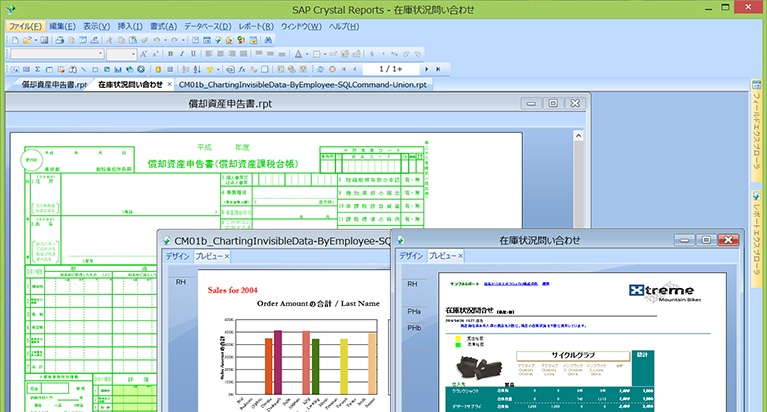This screenshot has height=412, width=767.
Task: Select the Insert Box tool
Action: click(95, 69)
